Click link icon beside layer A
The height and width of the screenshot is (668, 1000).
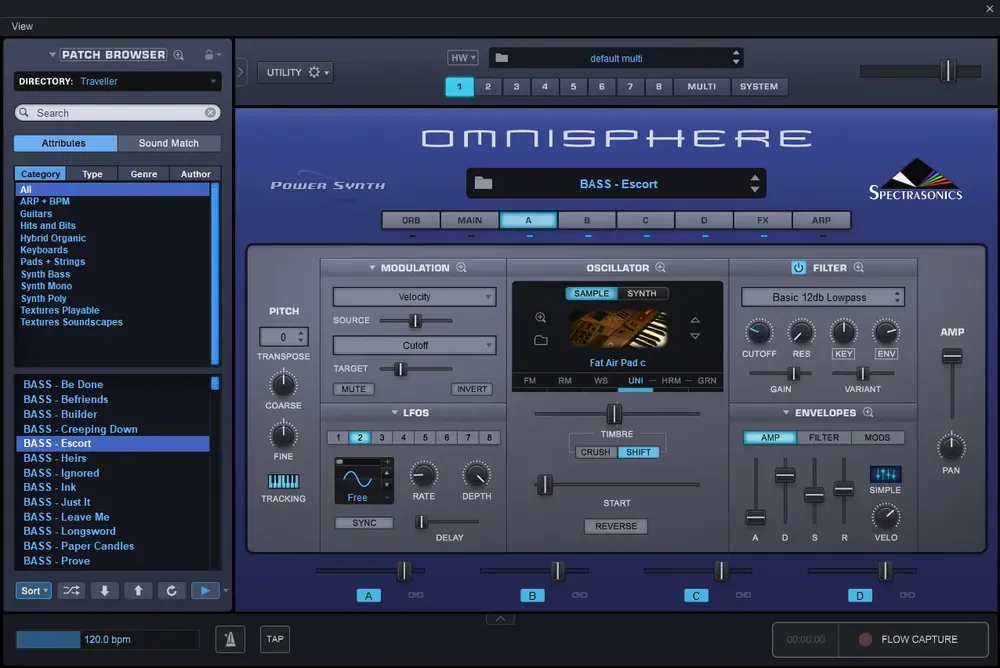[x=416, y=595]
